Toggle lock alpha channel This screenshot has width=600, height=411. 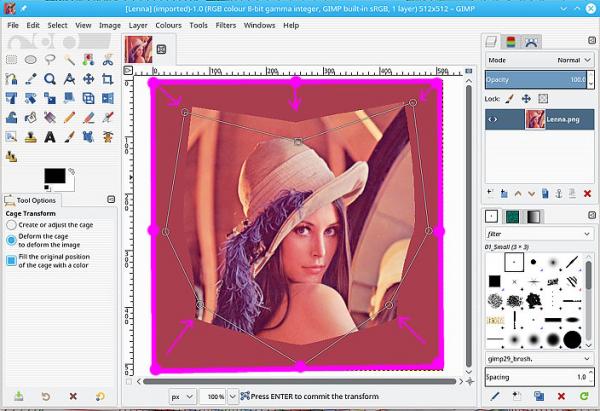(x=543, y=99)
